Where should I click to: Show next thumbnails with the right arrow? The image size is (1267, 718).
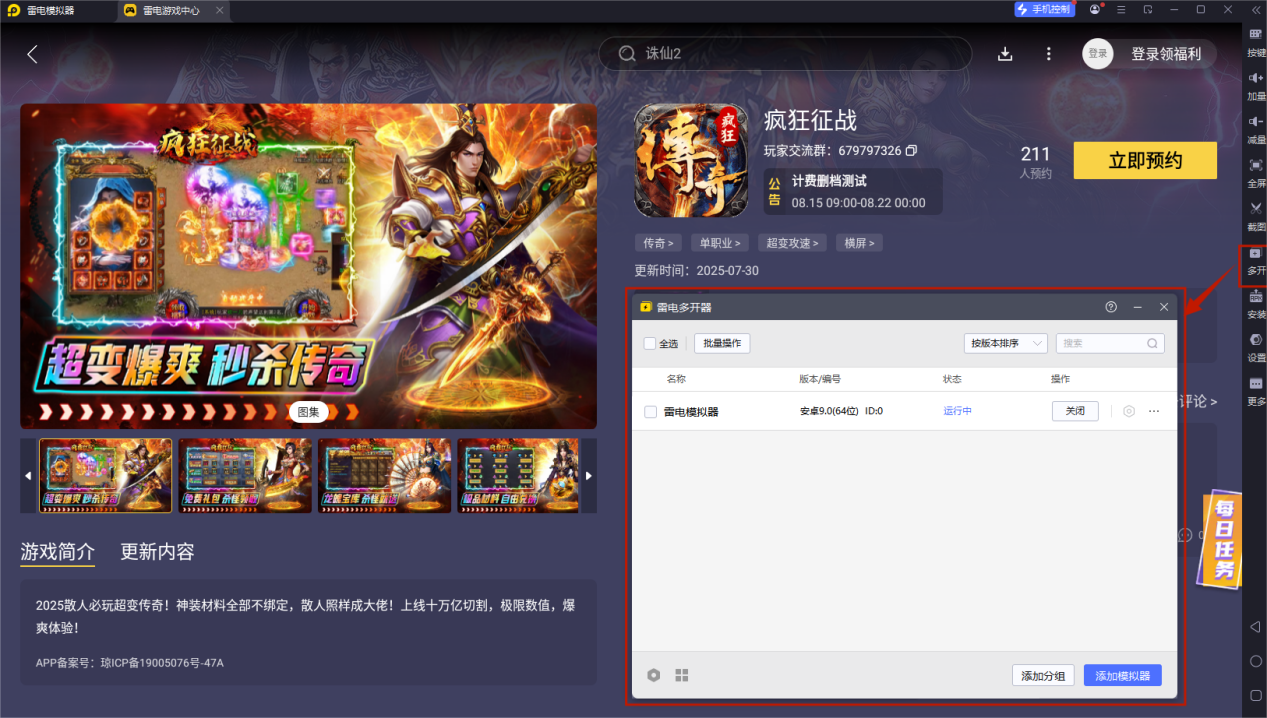[589, 475]
